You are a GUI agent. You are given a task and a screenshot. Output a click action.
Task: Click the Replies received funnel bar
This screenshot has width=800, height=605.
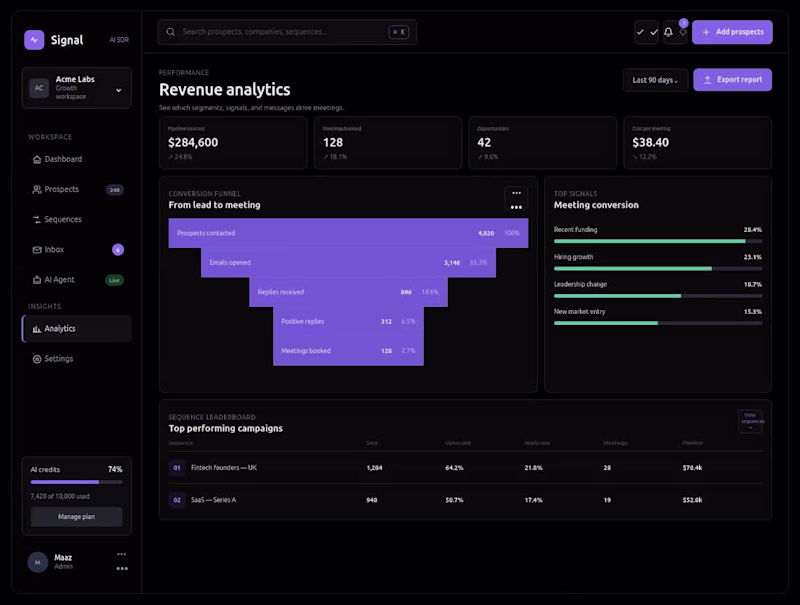coord(348,292)
